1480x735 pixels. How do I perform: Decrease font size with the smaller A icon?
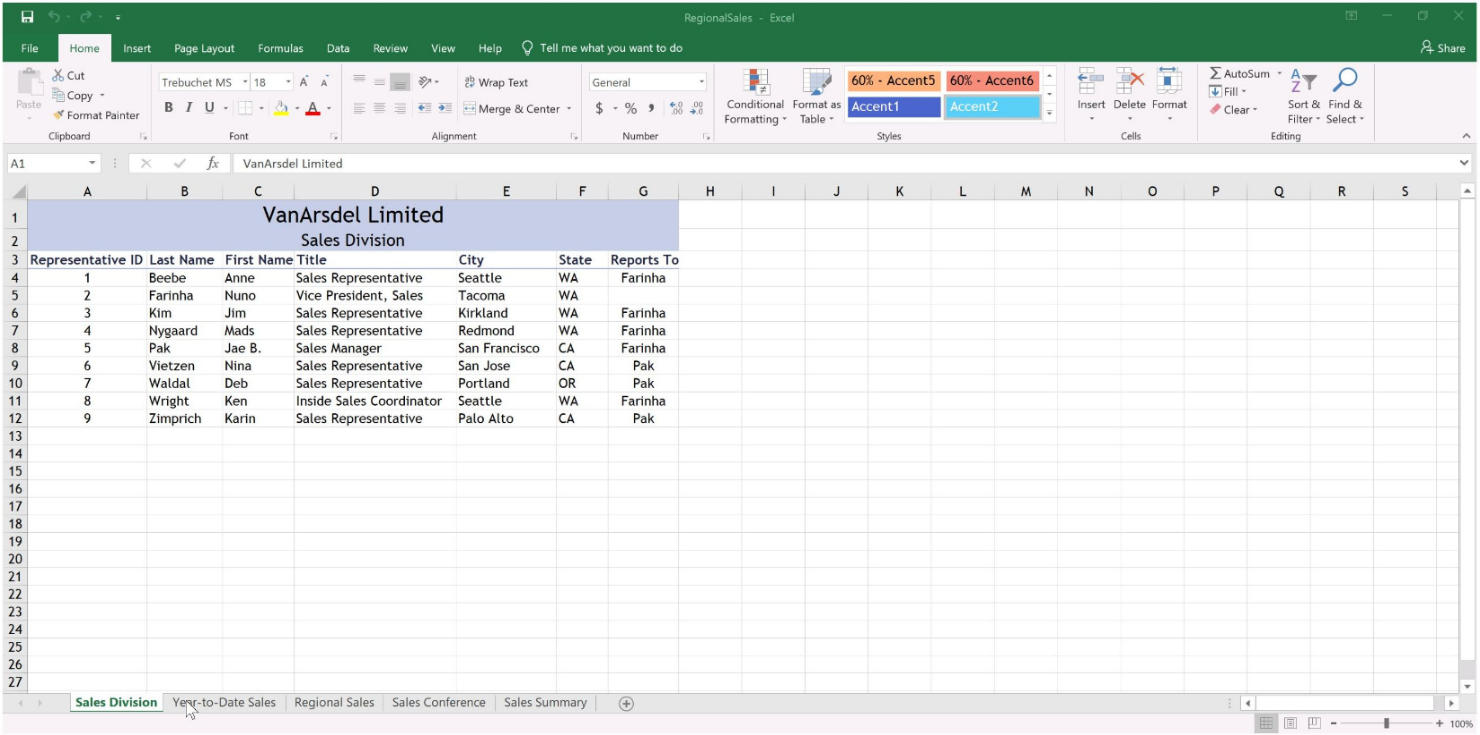(x=325, y=82)
